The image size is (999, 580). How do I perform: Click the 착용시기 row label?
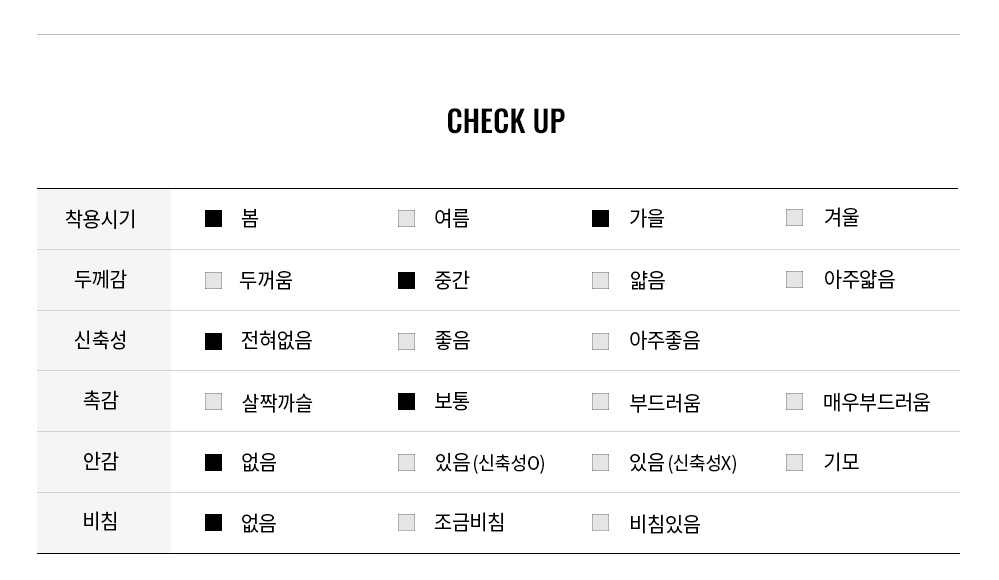(101, 219)
